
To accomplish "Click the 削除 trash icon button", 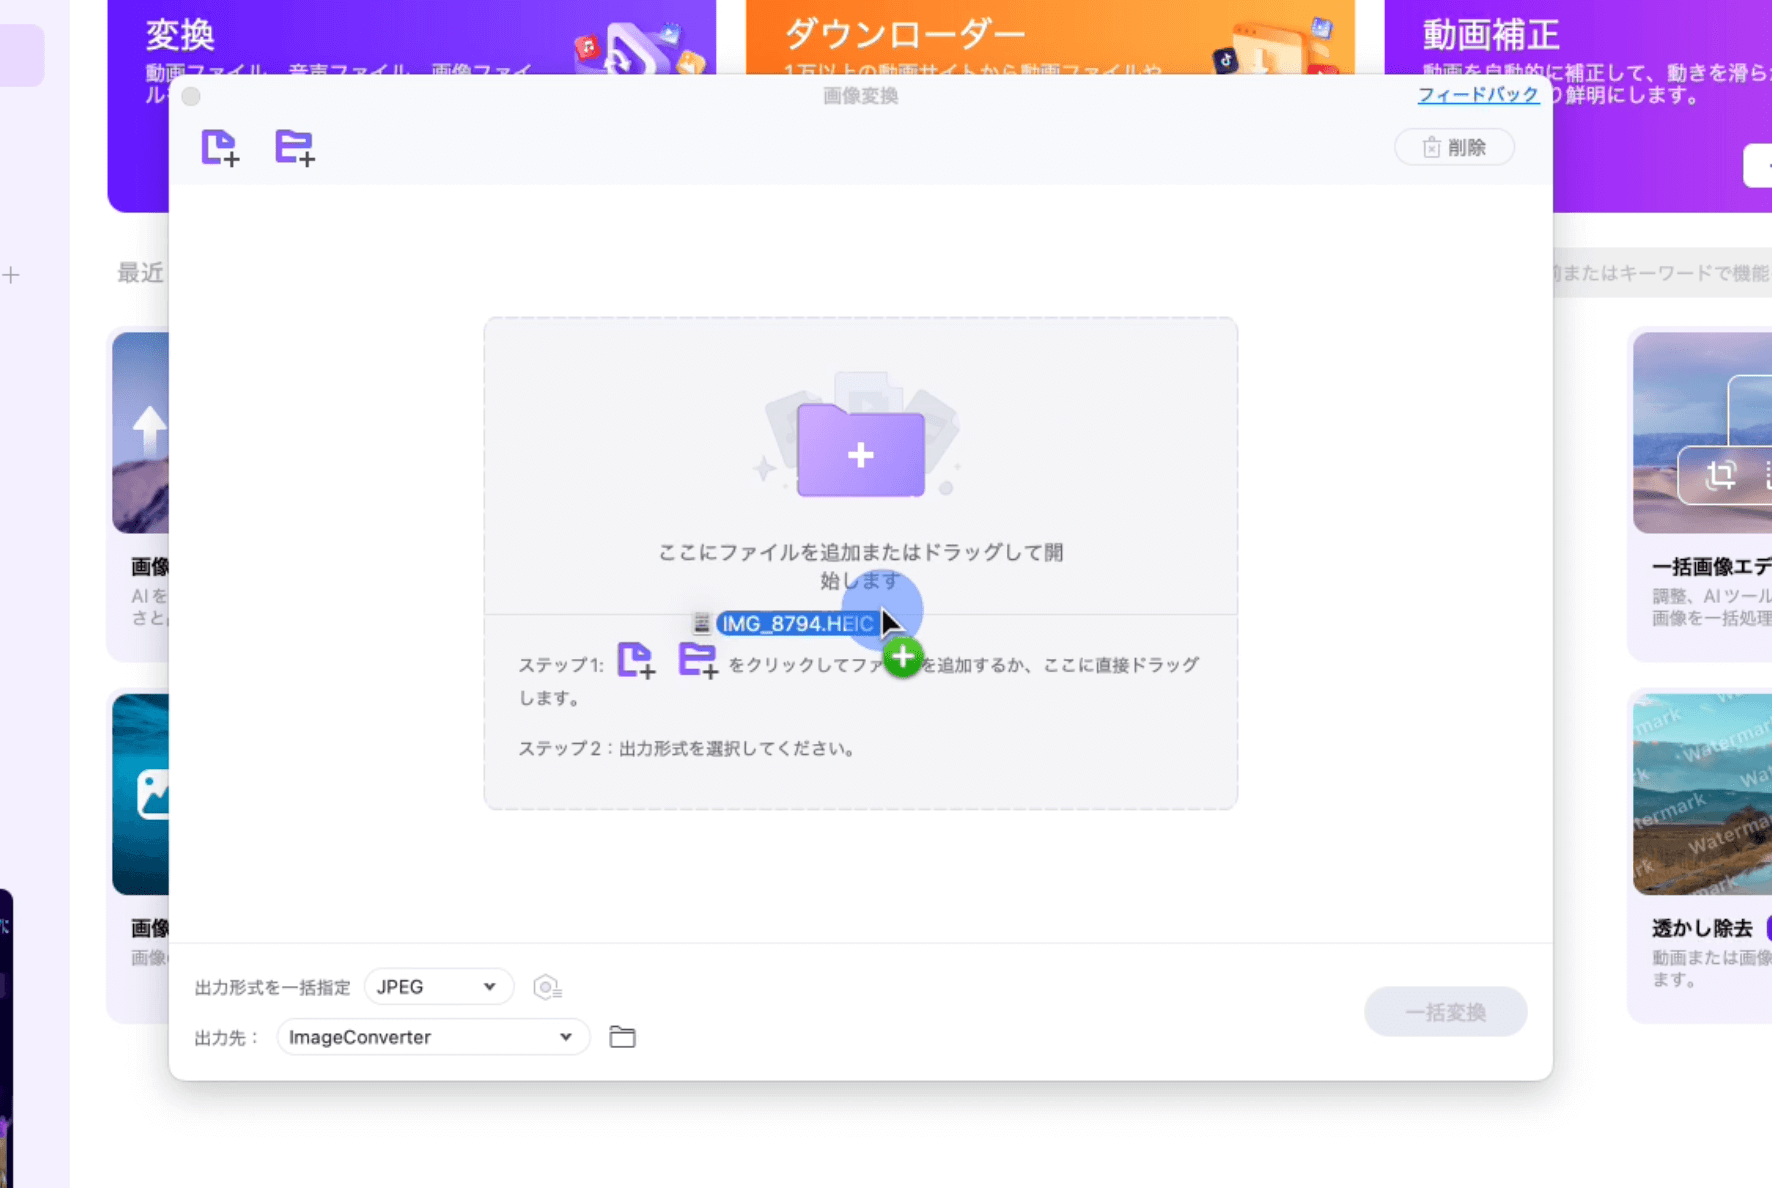I will pyautogui.click(x=1454, y=147).
